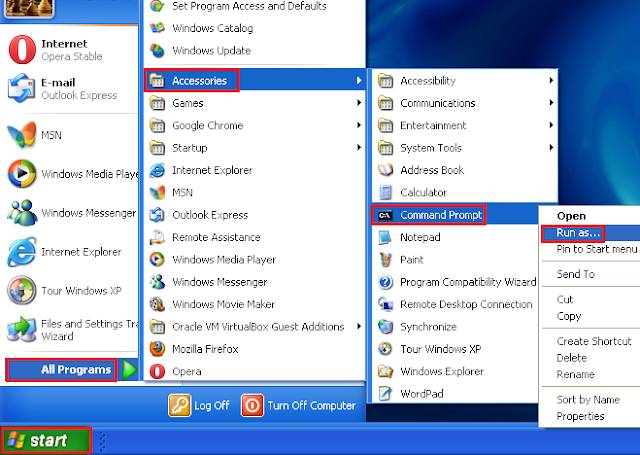Click Mozilla Firefox icon
The image size is (640, 455).
click(x=157, y=349)
